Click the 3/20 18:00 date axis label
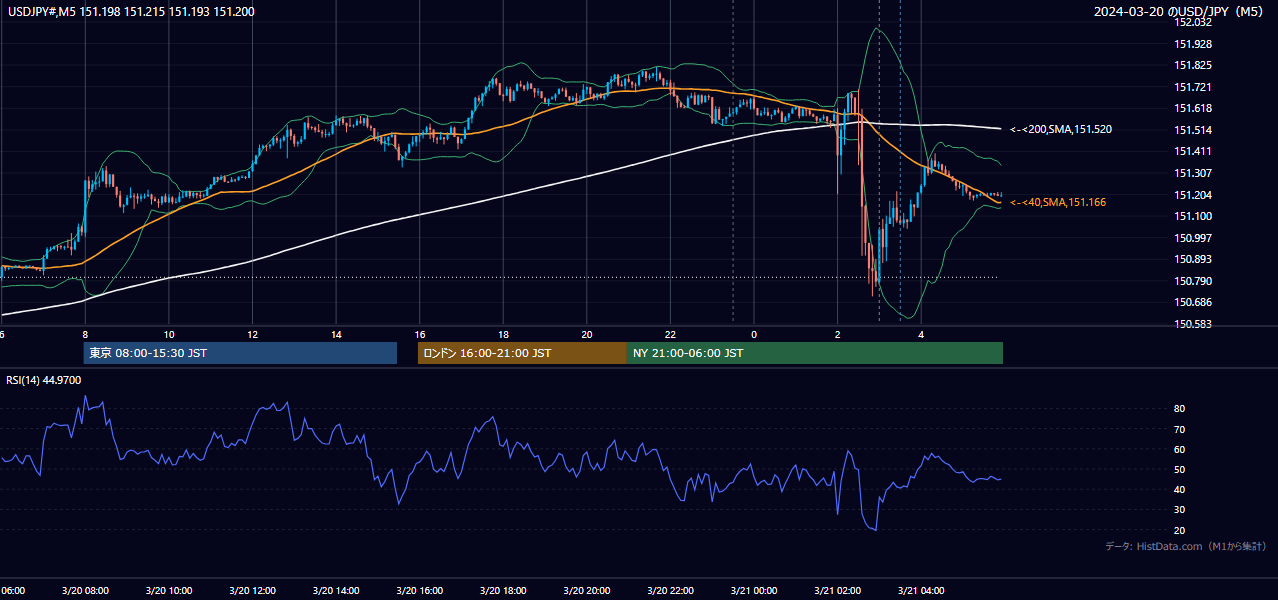Viewport: 1278px width, 600px height. (503, 591)
